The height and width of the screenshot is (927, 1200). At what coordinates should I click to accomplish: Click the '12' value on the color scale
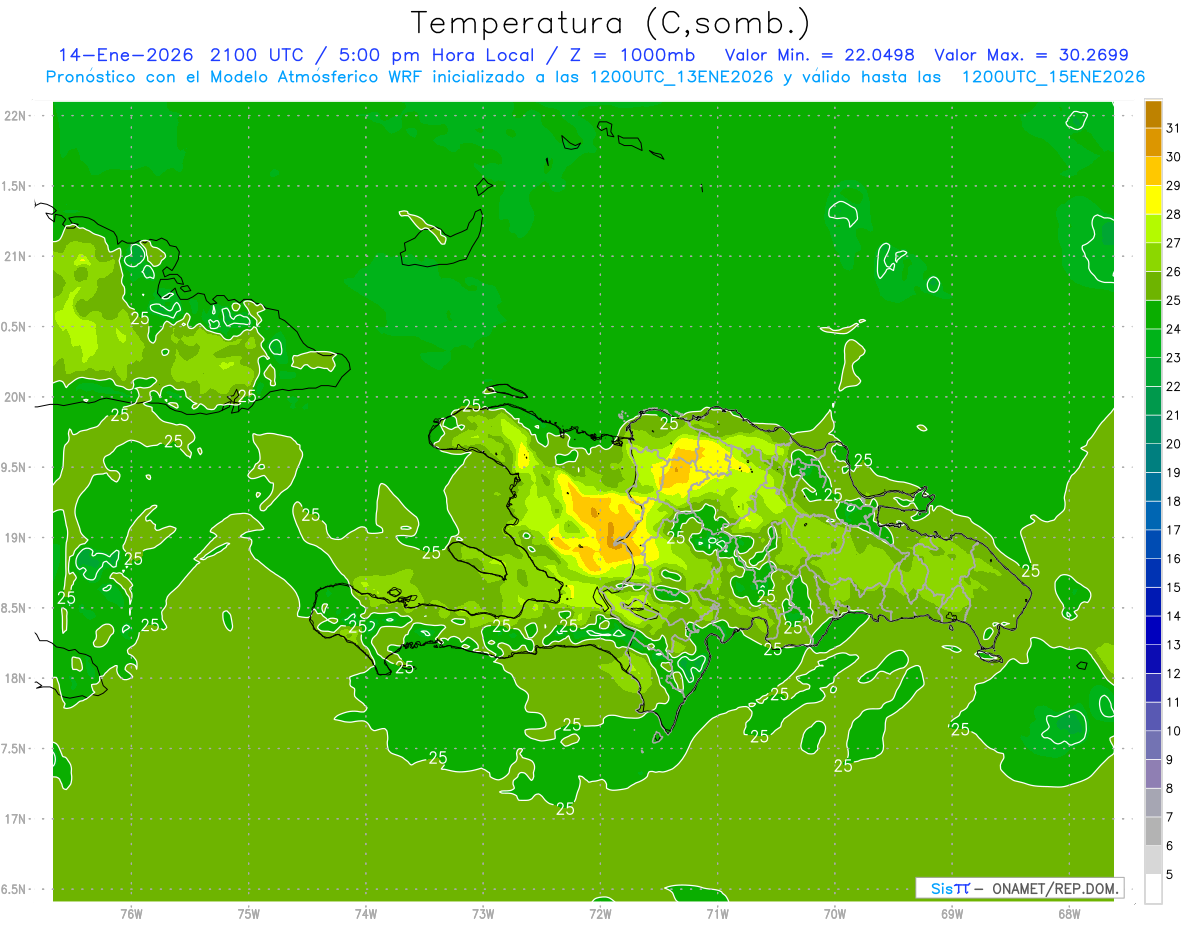pyautogui.click(x=1174, y=673)
